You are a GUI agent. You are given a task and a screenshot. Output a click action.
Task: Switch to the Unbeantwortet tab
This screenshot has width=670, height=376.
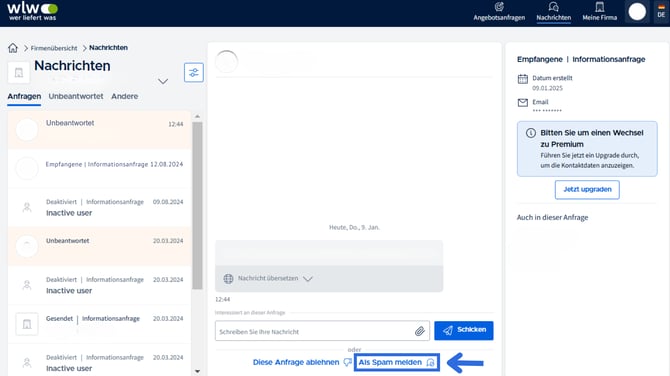click(x=76, y=97)
